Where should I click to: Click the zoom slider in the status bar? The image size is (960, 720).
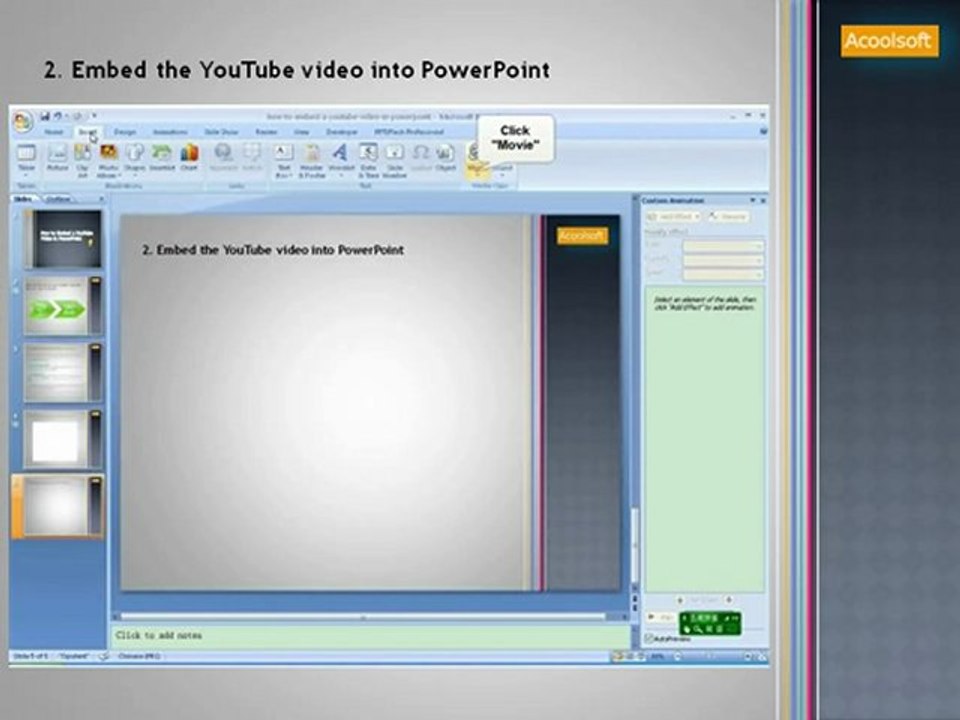(x=710, y=656)
